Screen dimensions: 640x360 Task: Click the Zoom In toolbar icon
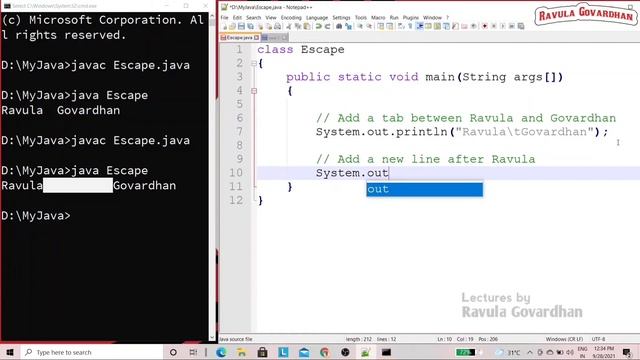tap(360, 26)
